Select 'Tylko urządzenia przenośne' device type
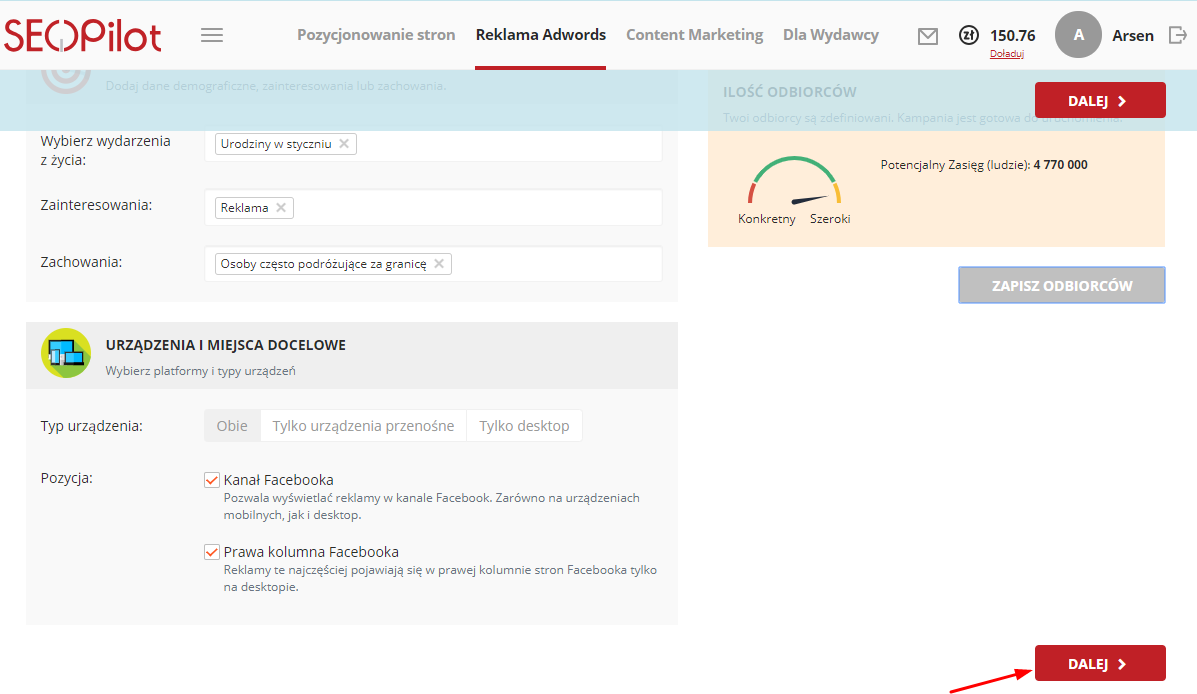The width and height of the screenshot is (1197, 694). (363, 426)
